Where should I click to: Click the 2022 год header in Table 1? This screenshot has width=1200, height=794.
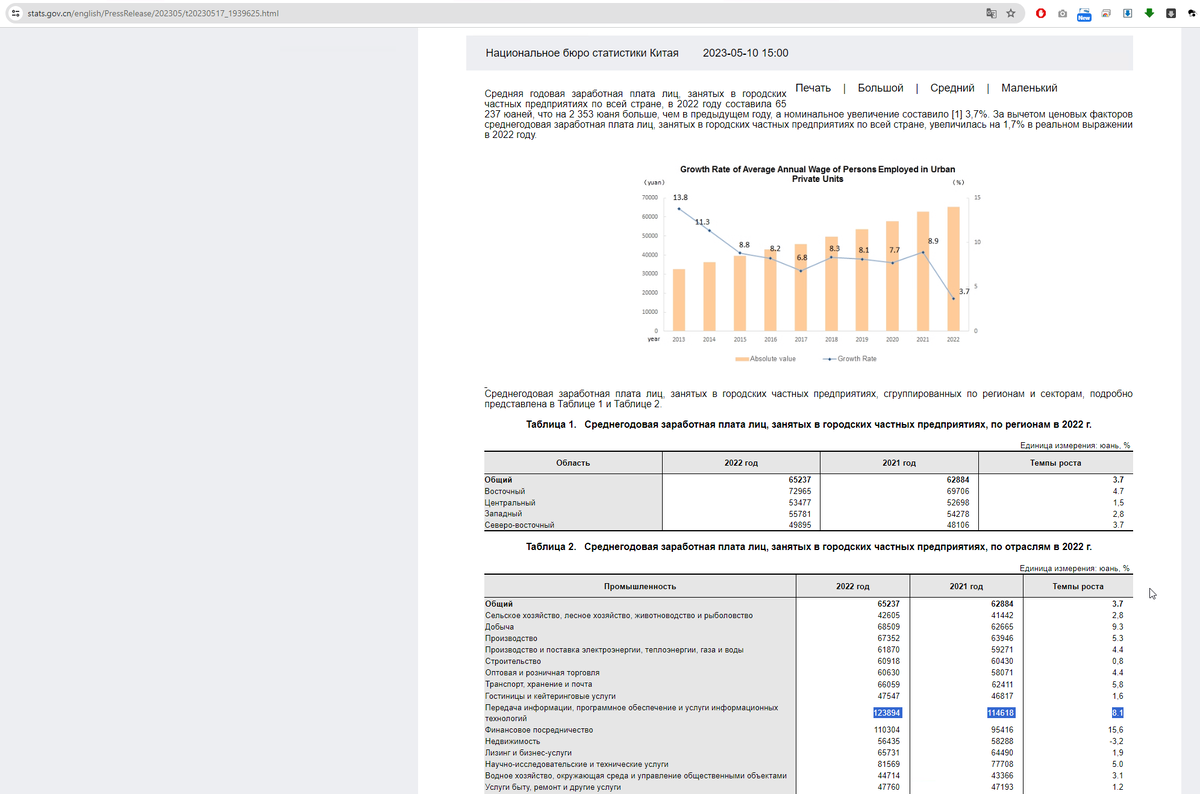pyautogui.click(x=741, y=463)
